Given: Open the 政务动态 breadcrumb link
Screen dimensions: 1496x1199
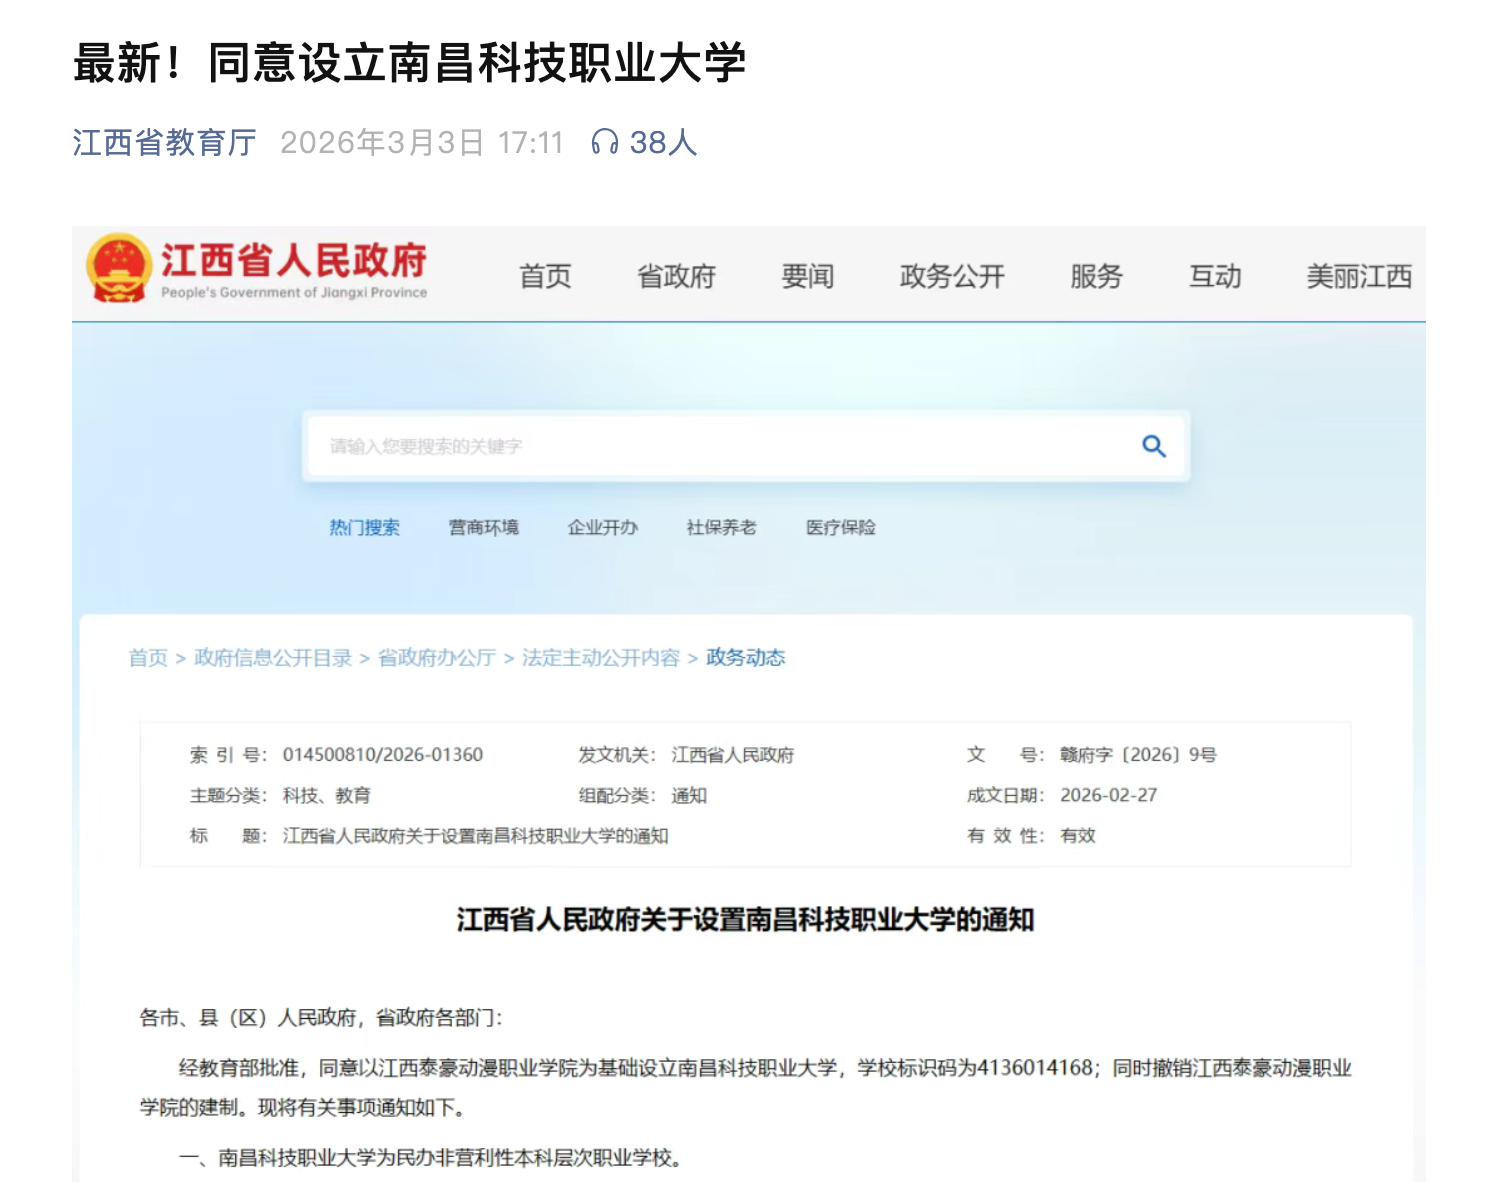Looking at the screenshot, I should point(745,657).
